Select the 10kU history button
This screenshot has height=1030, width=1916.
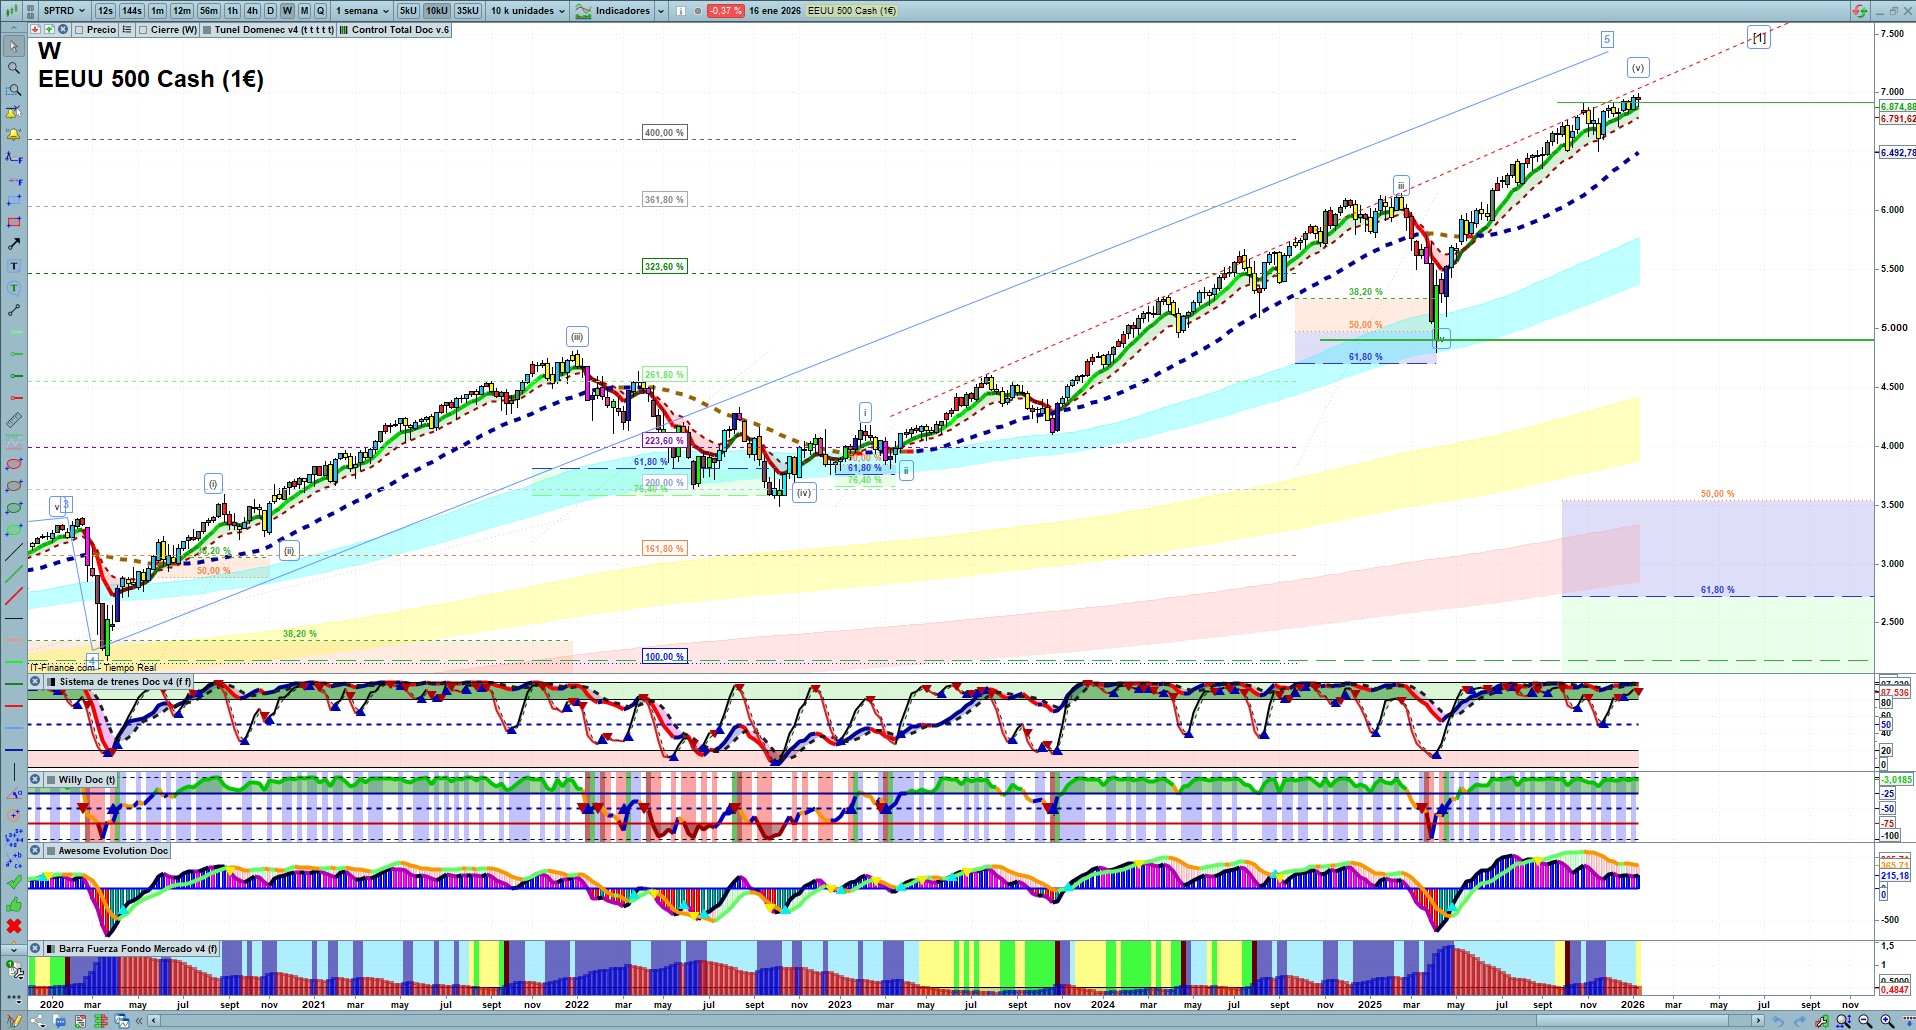pyautogui.click(x=437, y=11)
